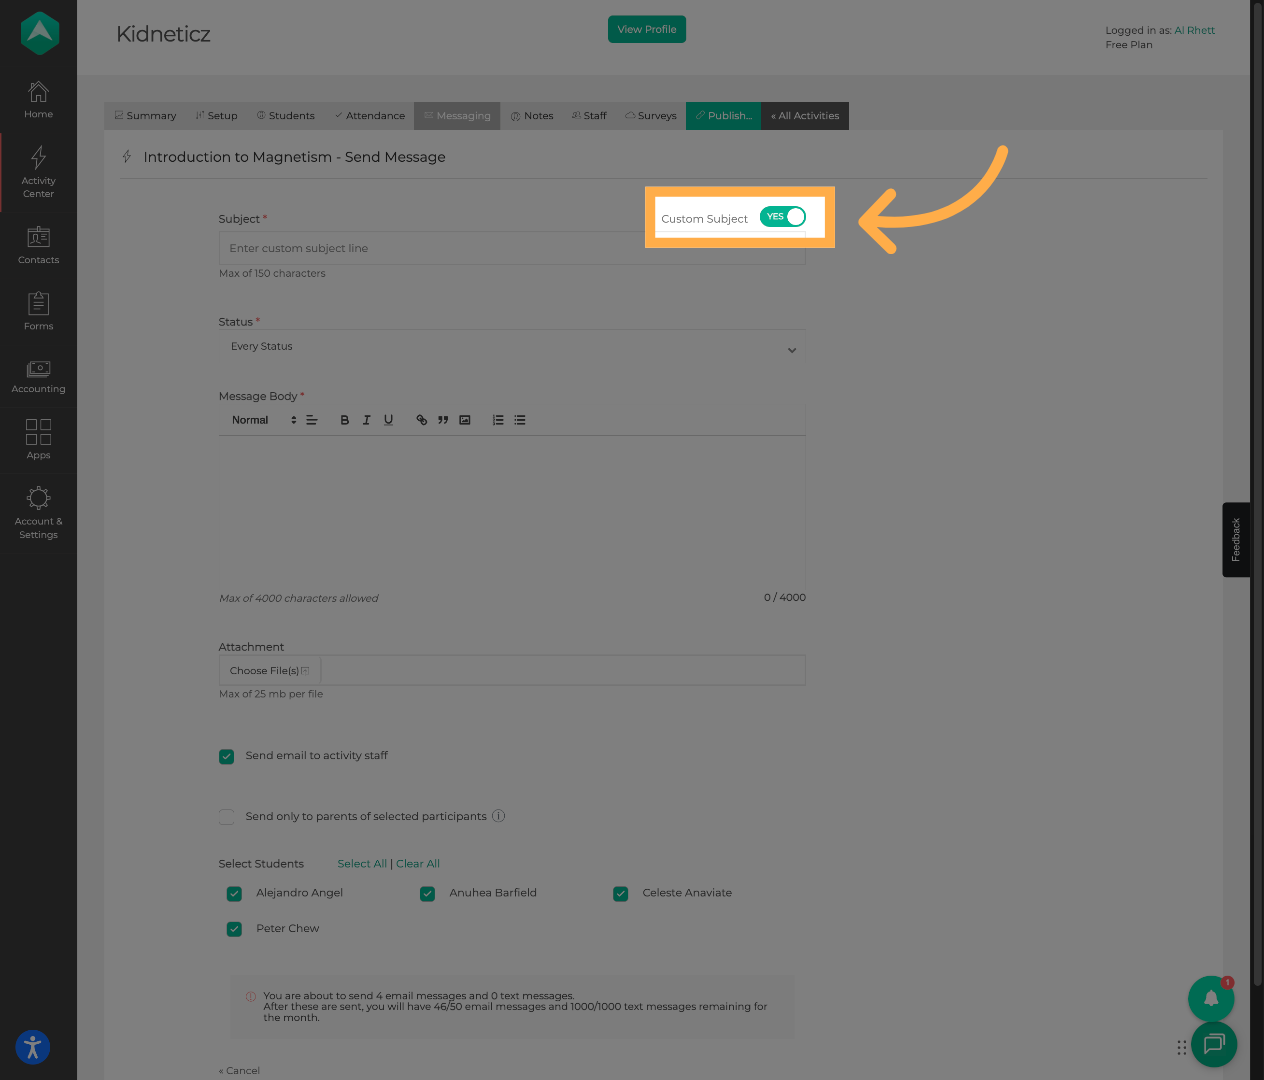Insert an image into the message

464,419
